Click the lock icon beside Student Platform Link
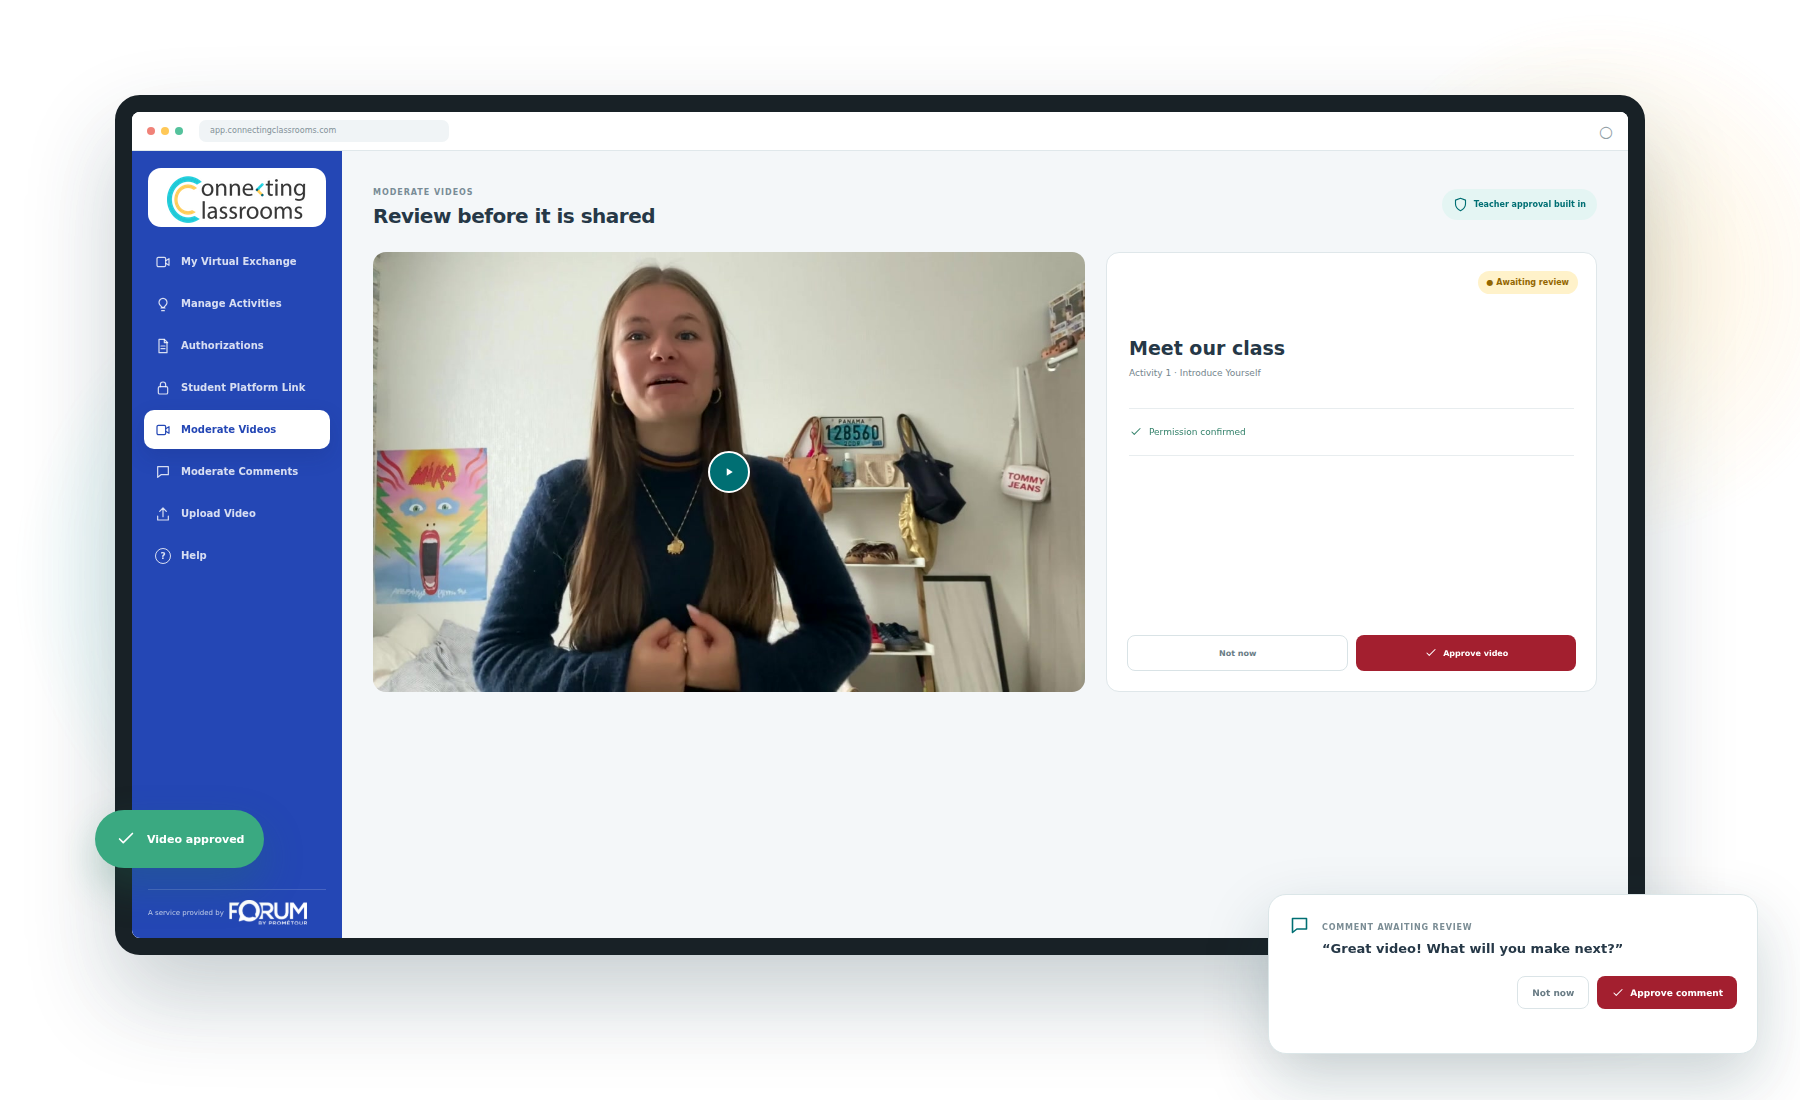 (x=163, y=388)
